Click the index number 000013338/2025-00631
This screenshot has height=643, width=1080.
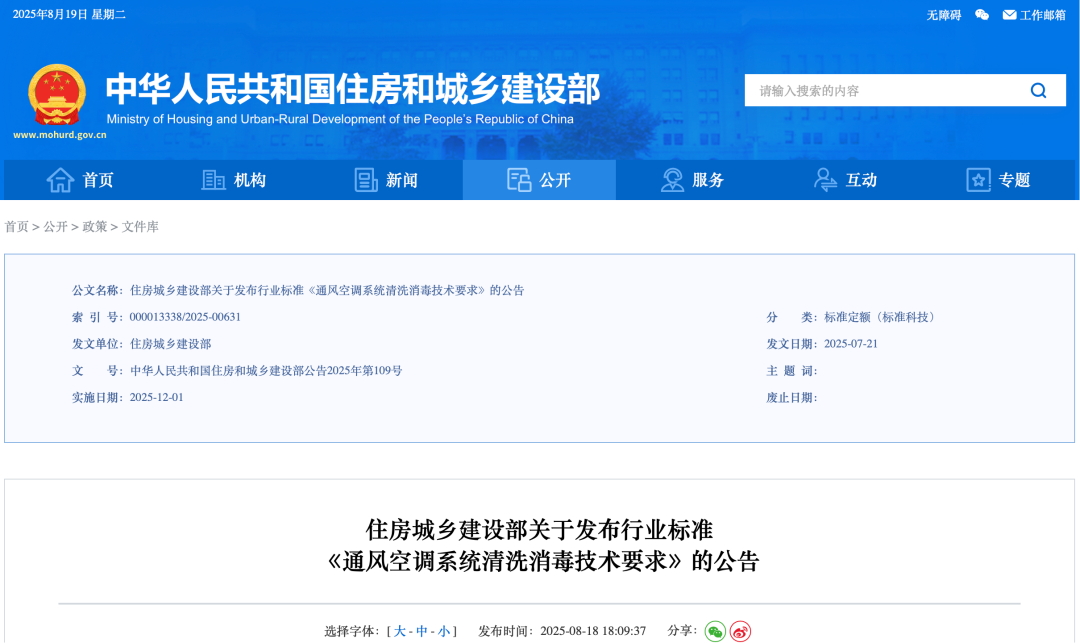point(185,317)
